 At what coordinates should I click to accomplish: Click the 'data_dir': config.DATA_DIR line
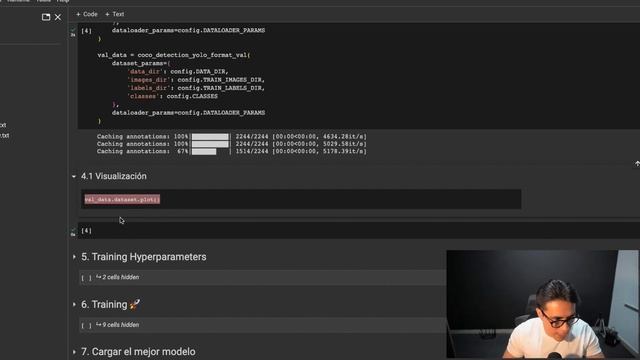(177, 71)
